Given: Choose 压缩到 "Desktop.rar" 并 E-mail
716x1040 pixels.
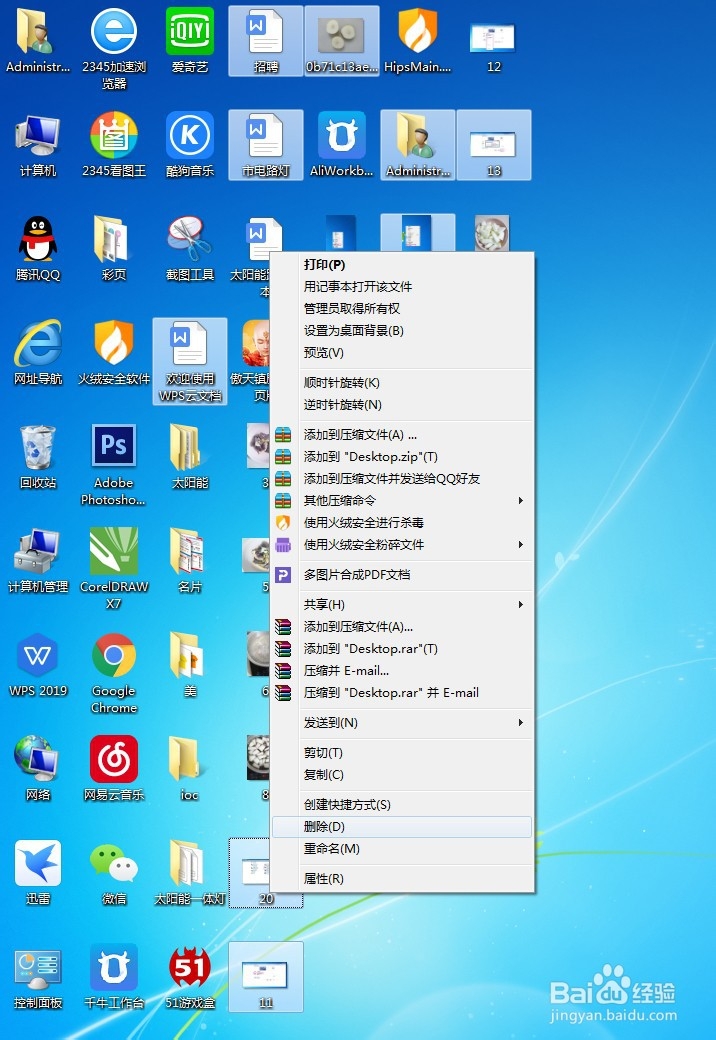Looking at the screenshot, I should coord(402,692).
